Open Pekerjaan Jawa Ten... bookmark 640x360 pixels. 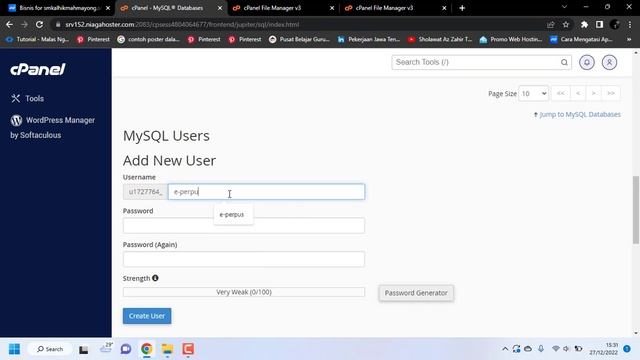[369, 39]
